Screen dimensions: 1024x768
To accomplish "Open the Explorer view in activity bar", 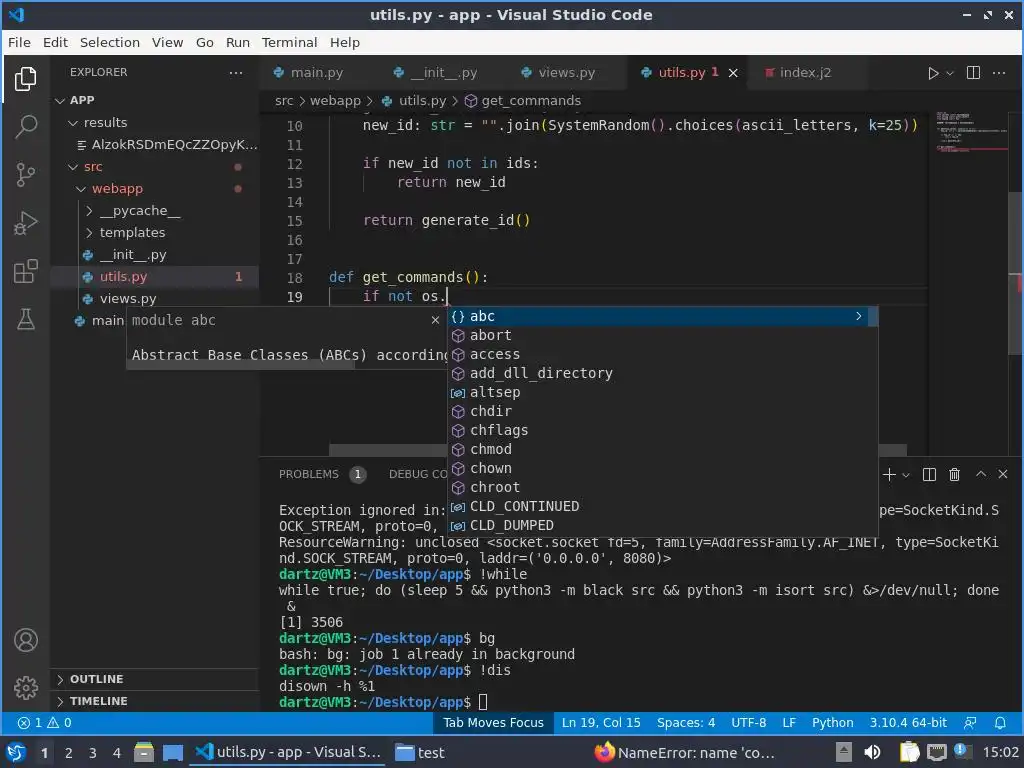I will pos(25,79).
